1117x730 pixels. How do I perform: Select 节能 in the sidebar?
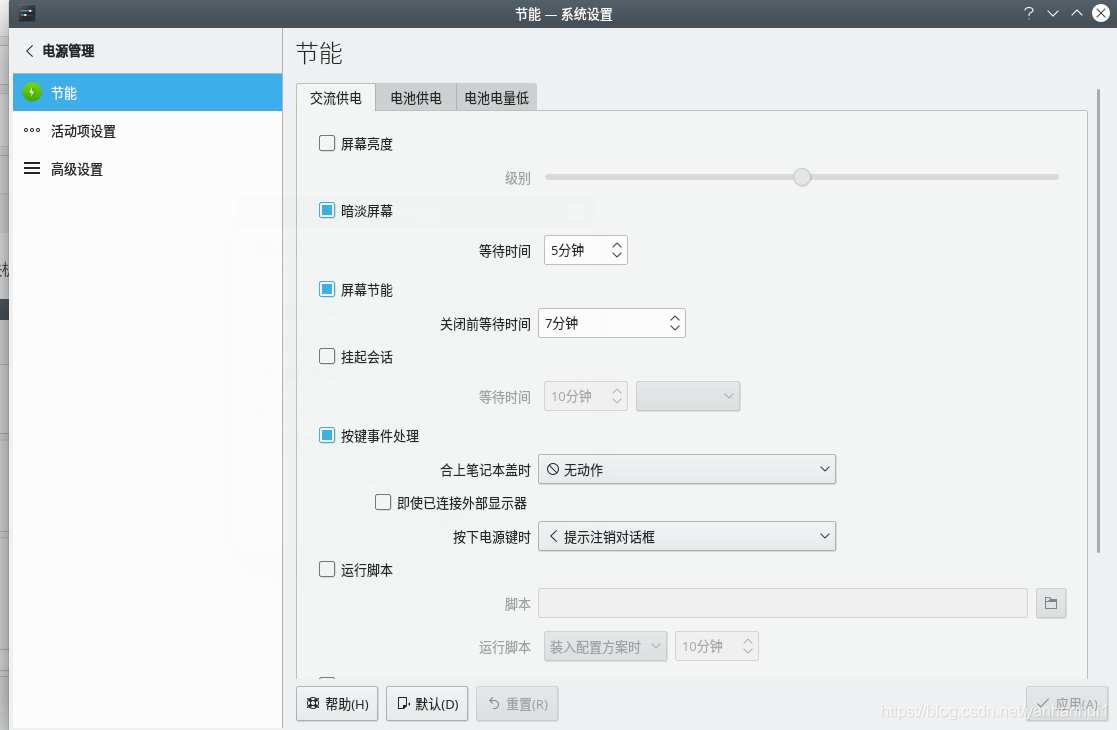pyautogui.click(x=147, y=92)
